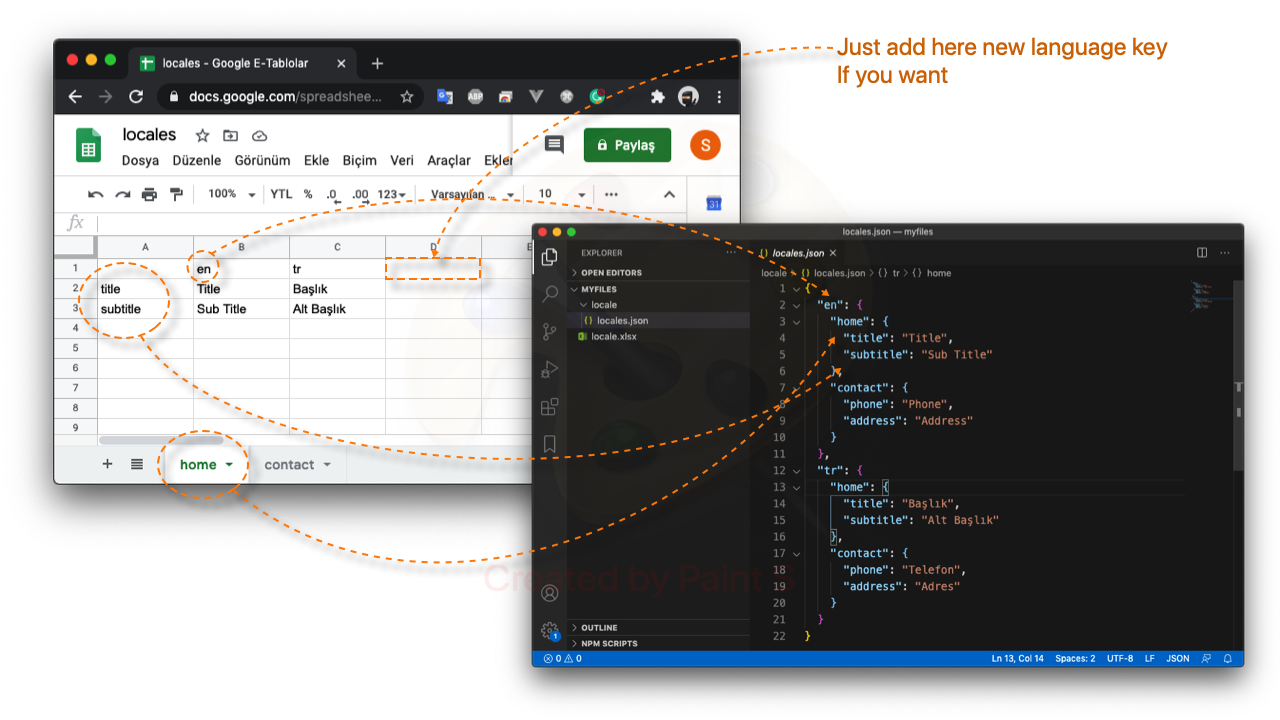This screenshot has height=720, width=1280.
Task: Check the cloud save status icon
Action: pos(259,135)
